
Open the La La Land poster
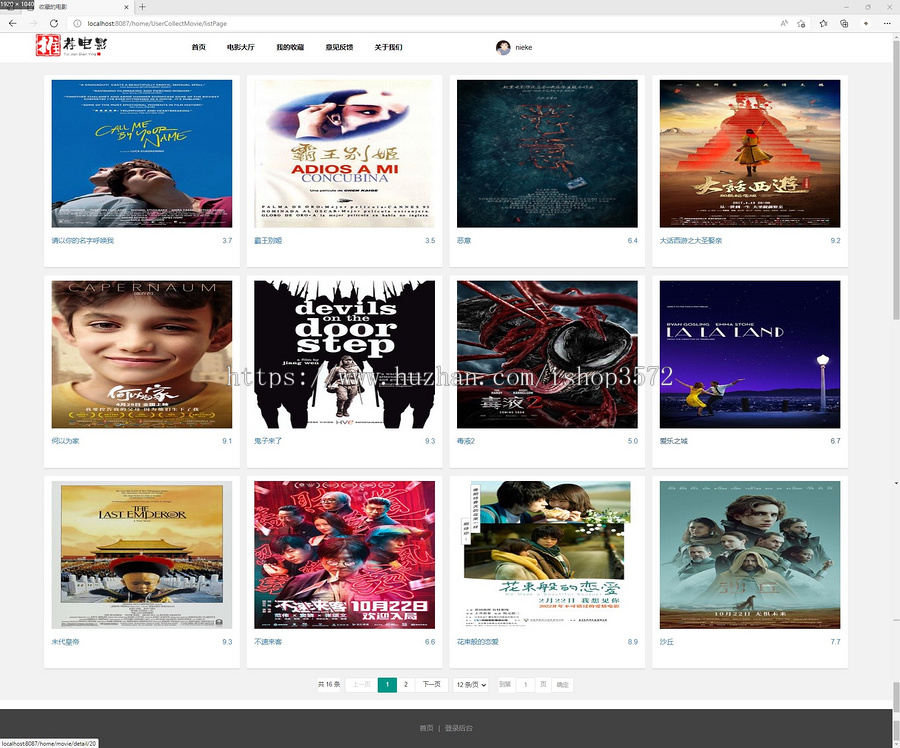tap(750, 354)
